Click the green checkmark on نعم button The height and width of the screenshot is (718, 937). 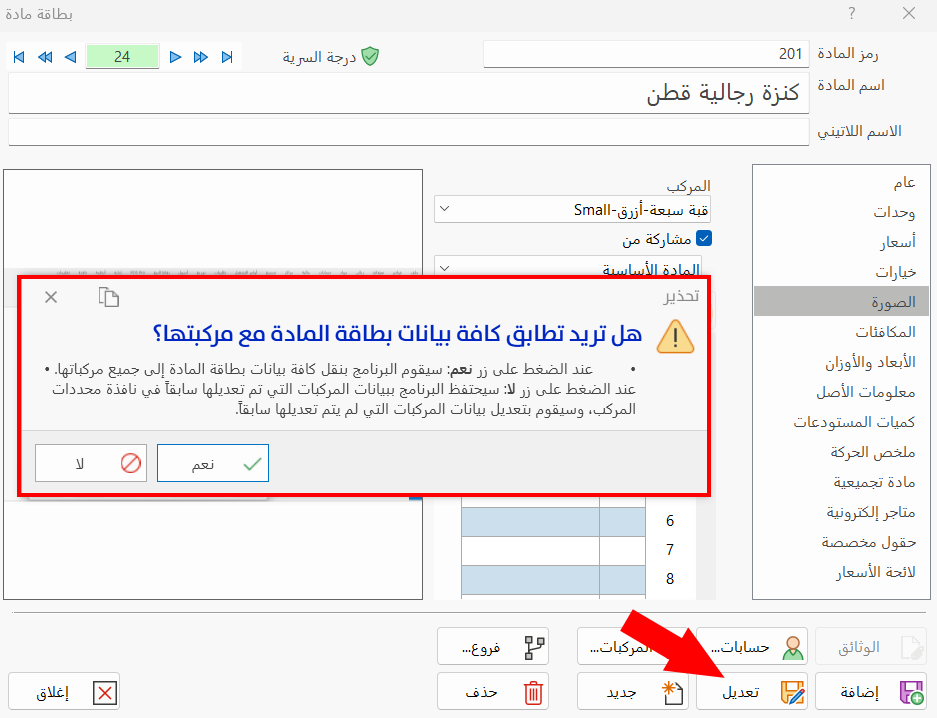pyautogui.click(x=253, y=464)
